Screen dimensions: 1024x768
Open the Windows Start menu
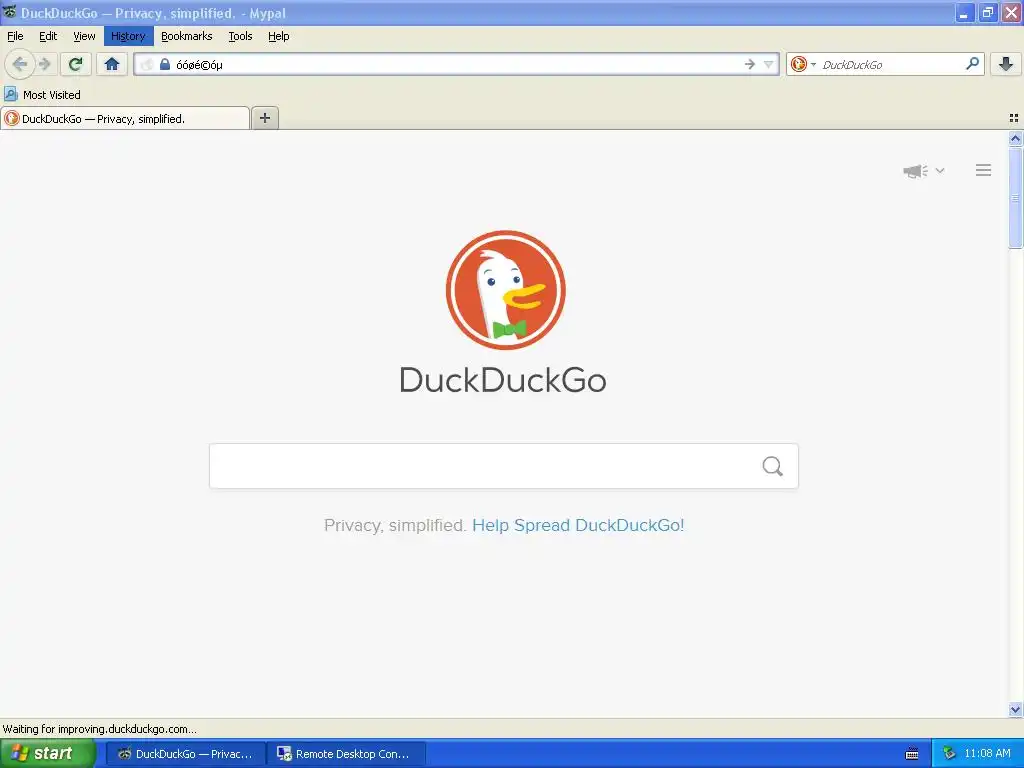[47, 754]
